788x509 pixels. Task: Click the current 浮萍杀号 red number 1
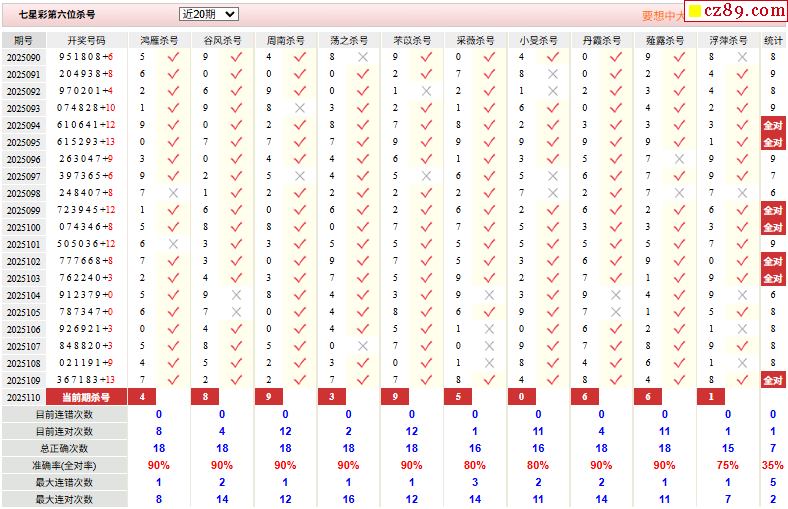tap(711, 396)
